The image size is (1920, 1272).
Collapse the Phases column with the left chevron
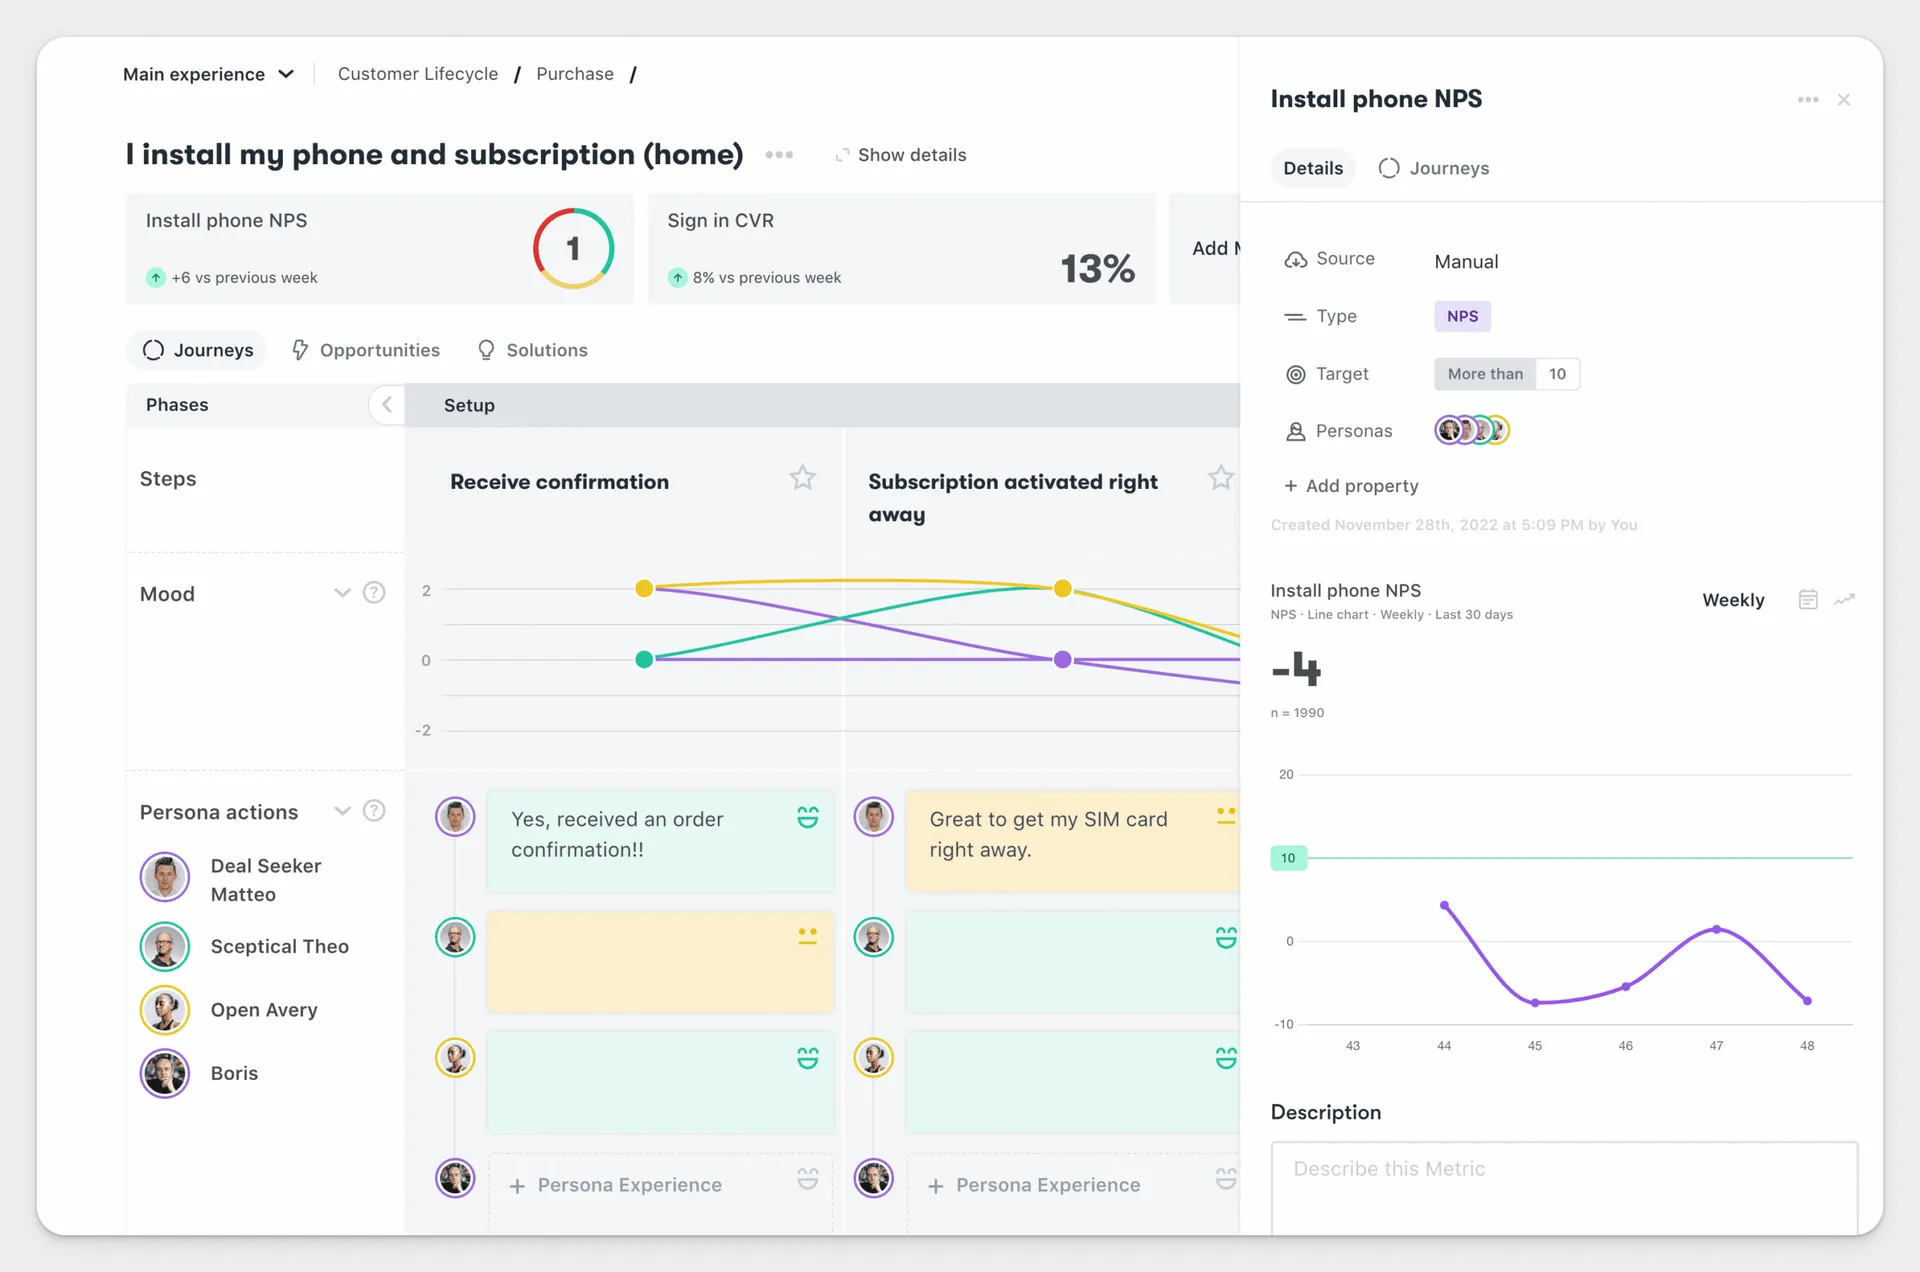[x=386, y=405]
